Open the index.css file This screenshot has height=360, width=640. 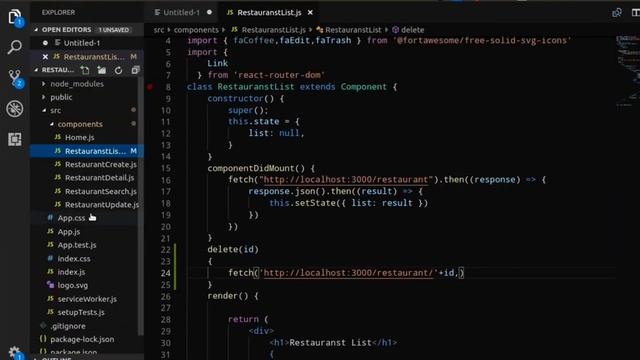pyautogui.click(x=74, y=259)
